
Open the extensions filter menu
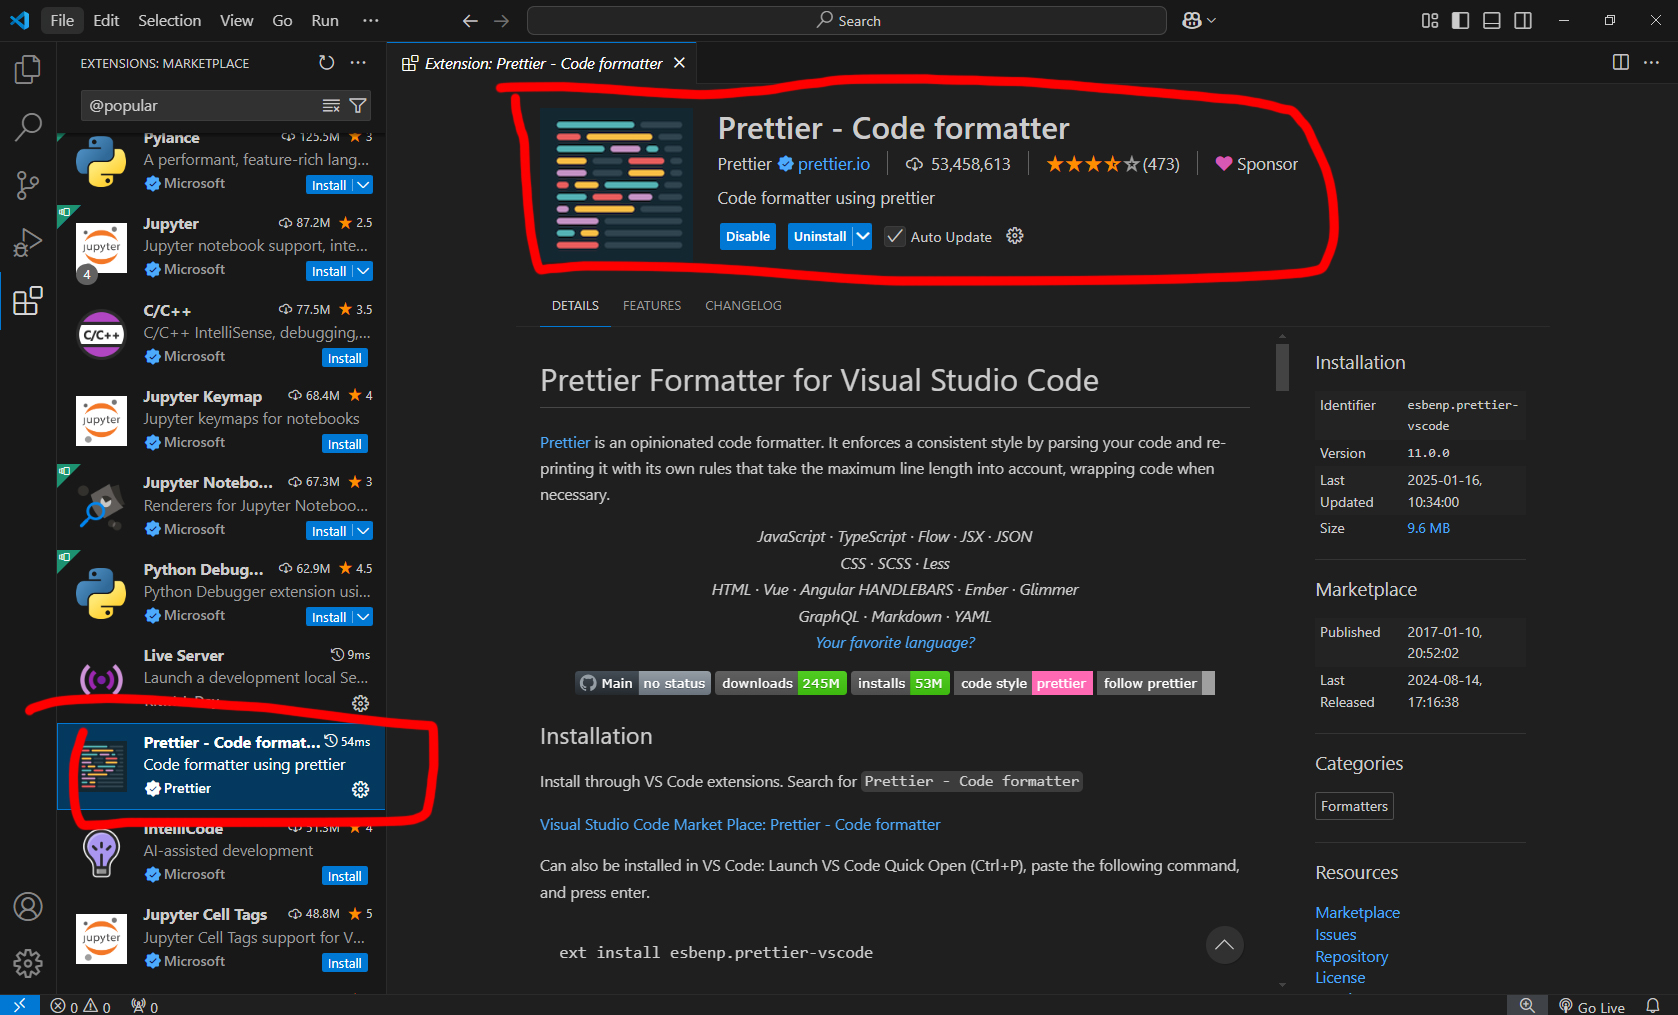pos(358,106)
